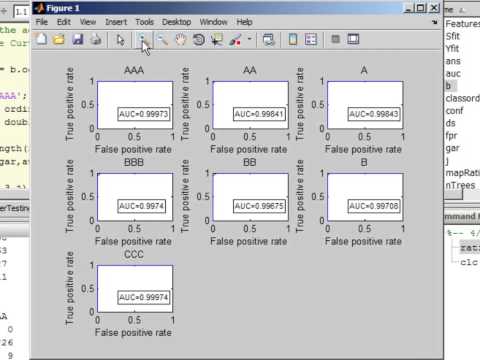
Task: Click the New Figure toolbar icon
Action: 41,39
